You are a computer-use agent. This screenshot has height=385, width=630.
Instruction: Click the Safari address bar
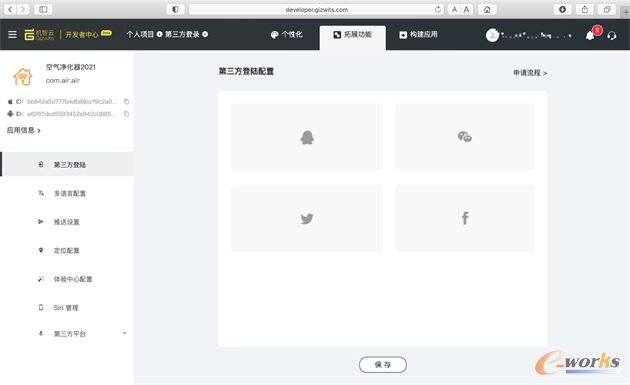click(316, 9)
